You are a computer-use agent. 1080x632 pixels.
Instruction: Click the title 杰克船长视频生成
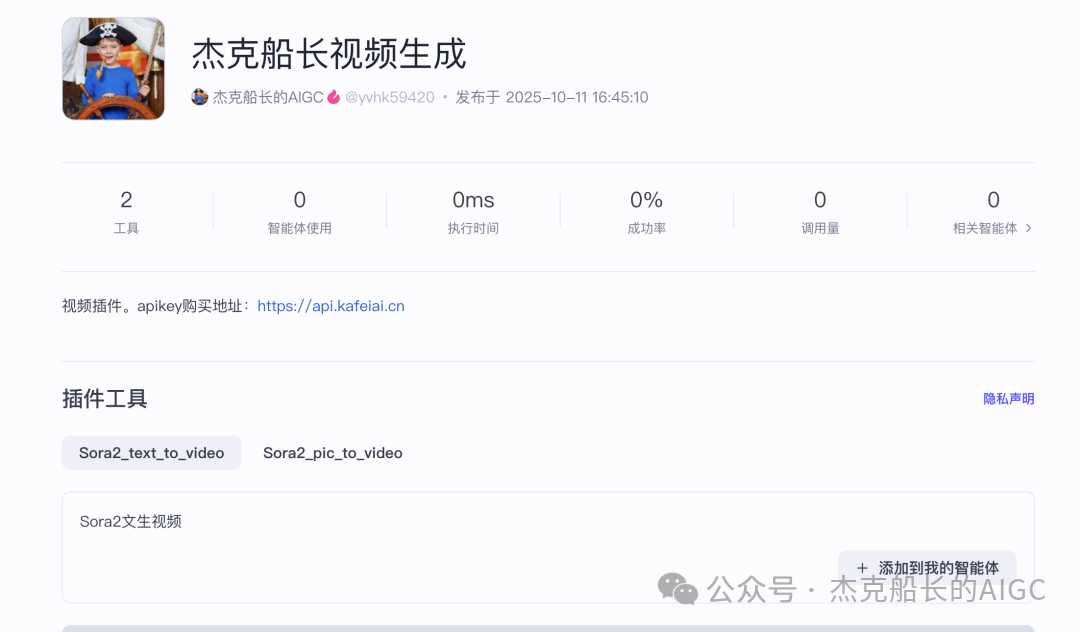[329, 54]
